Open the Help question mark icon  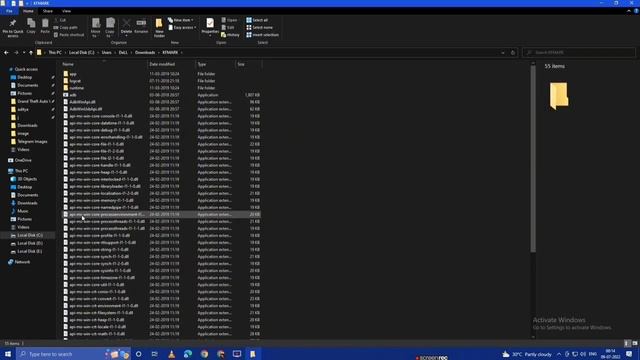coord(636,11)
